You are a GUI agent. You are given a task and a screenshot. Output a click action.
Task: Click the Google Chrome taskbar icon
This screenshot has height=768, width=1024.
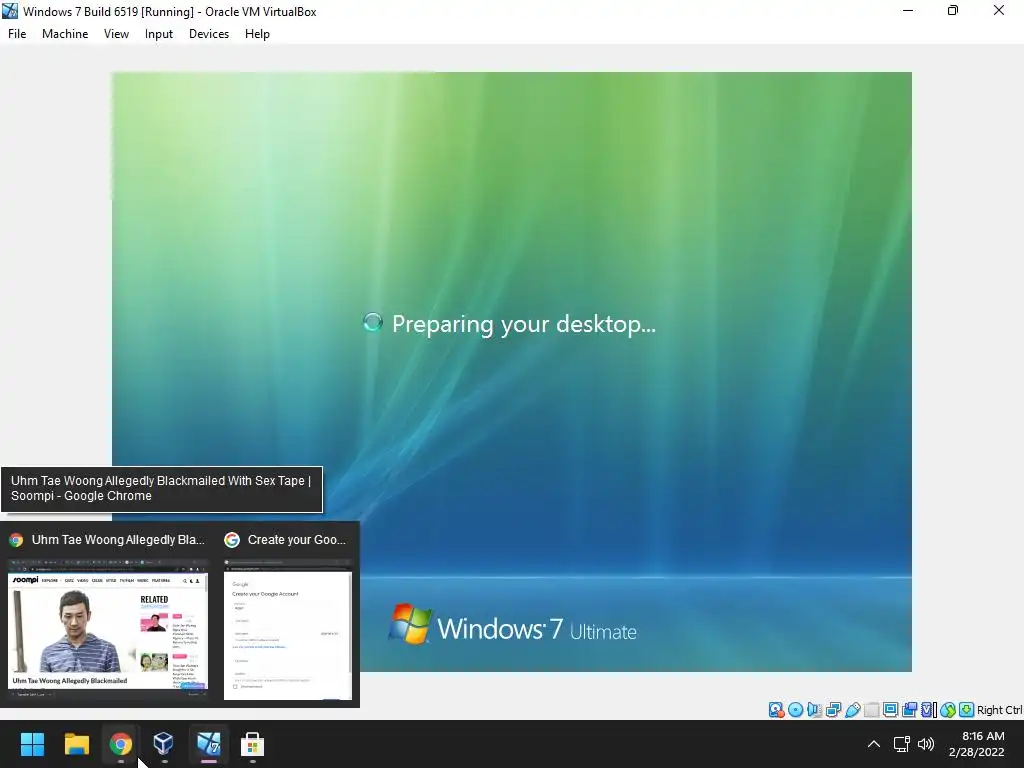point(120,744)
